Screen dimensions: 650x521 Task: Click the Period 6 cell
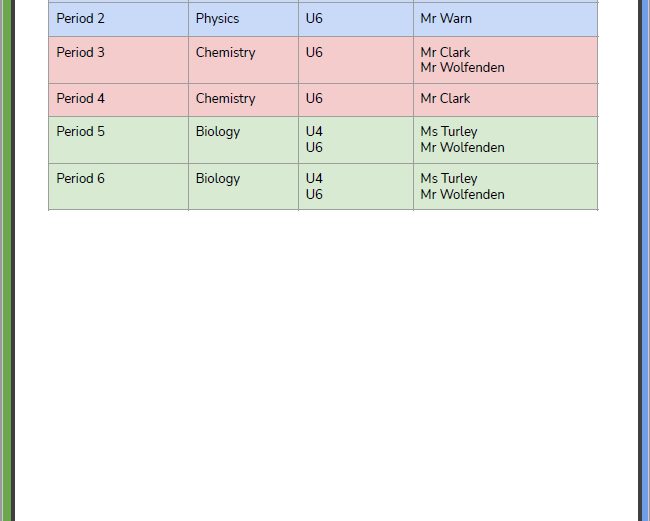tap(81, 179)
